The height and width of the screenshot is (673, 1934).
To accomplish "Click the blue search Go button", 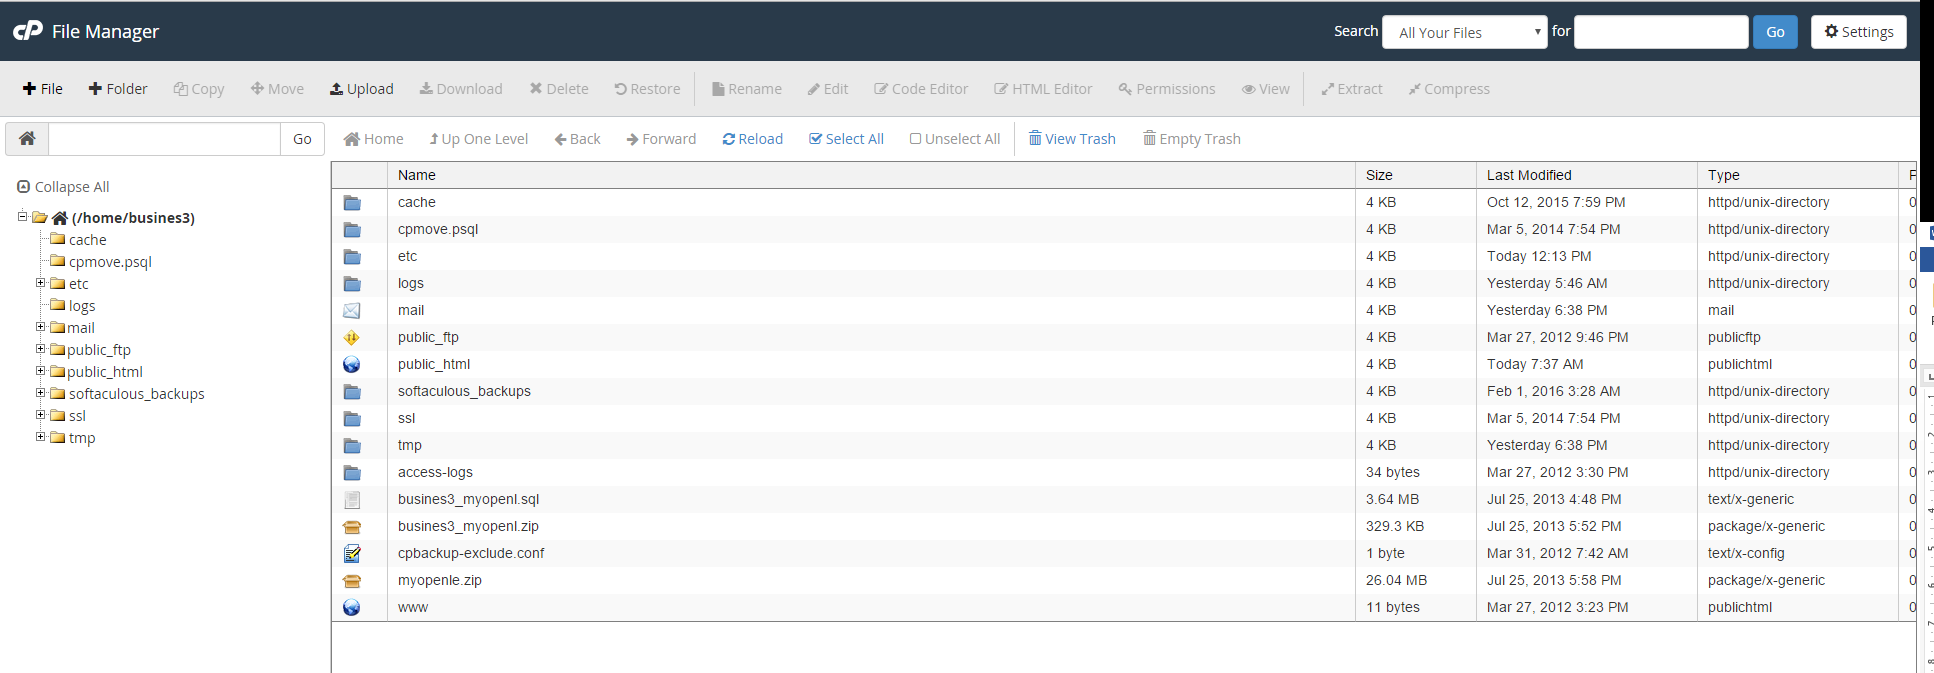I will (1775, 32).
